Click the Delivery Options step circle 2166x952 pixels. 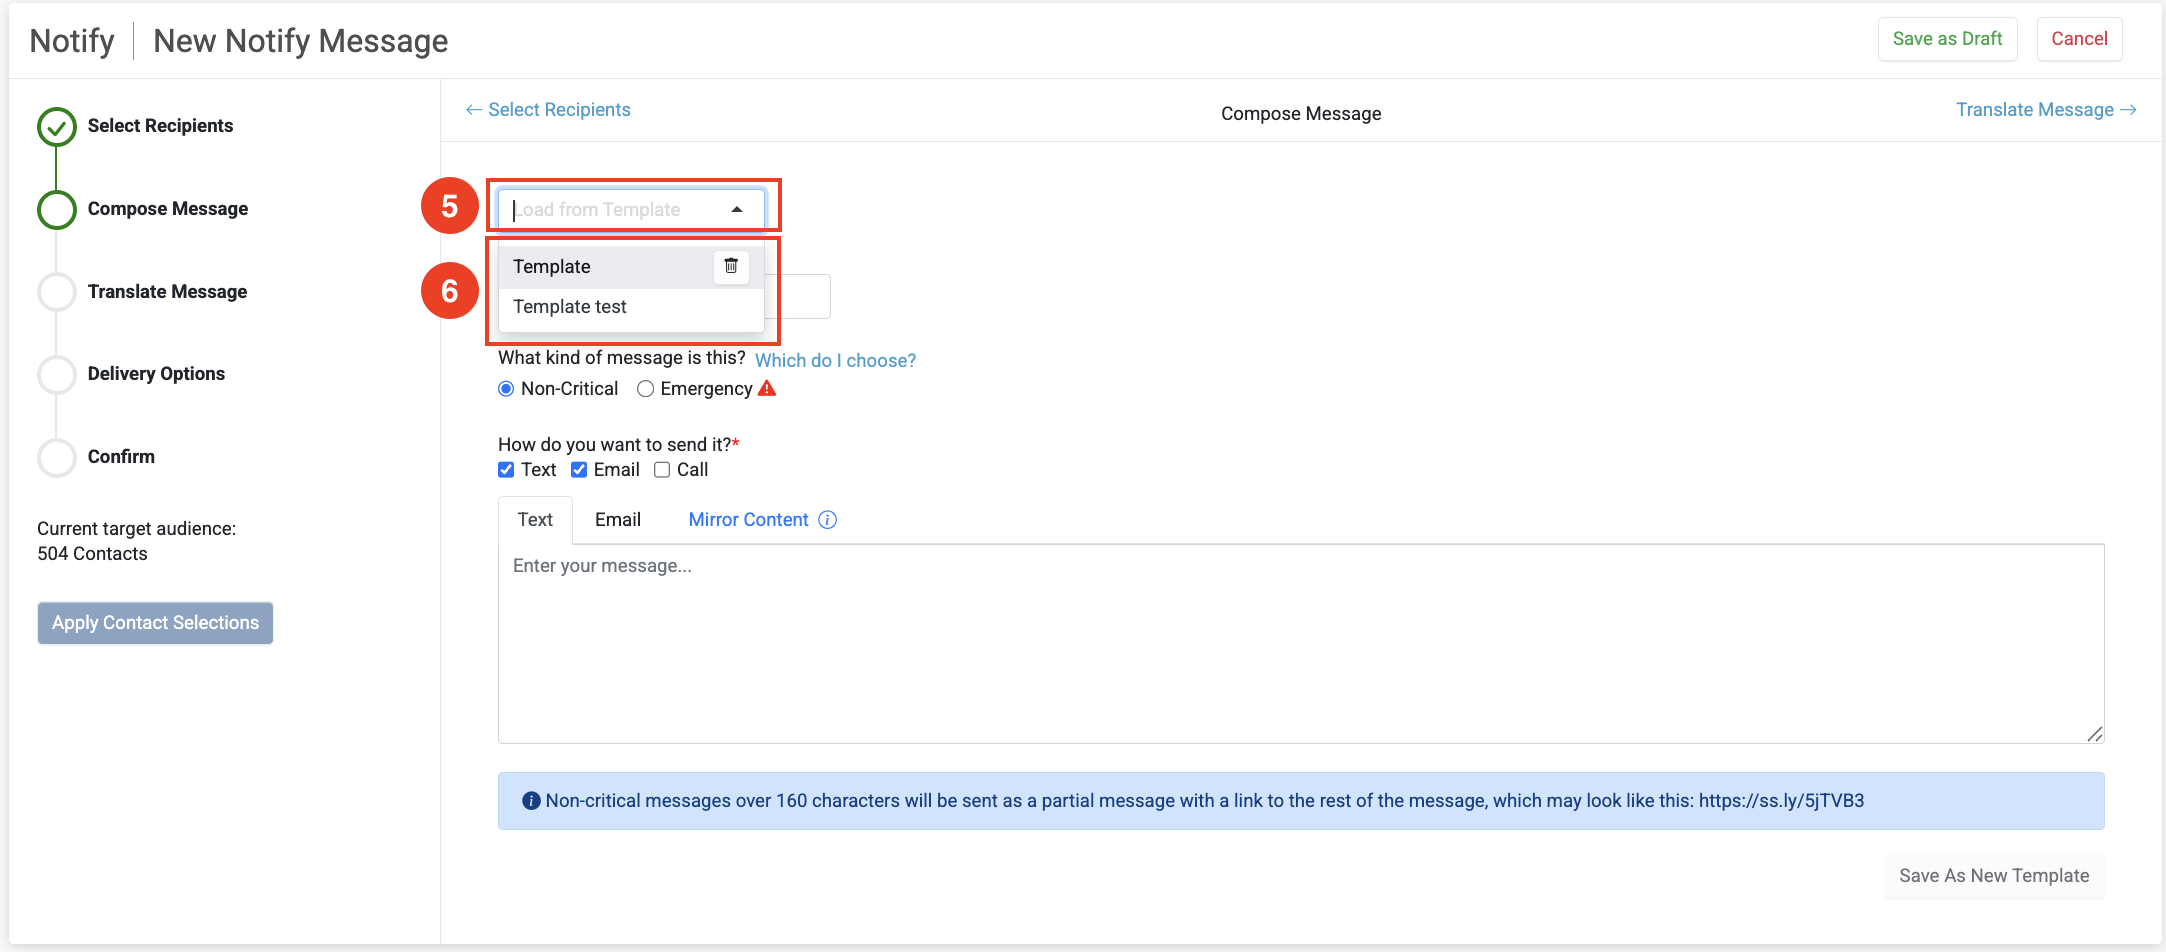(57, 375)
